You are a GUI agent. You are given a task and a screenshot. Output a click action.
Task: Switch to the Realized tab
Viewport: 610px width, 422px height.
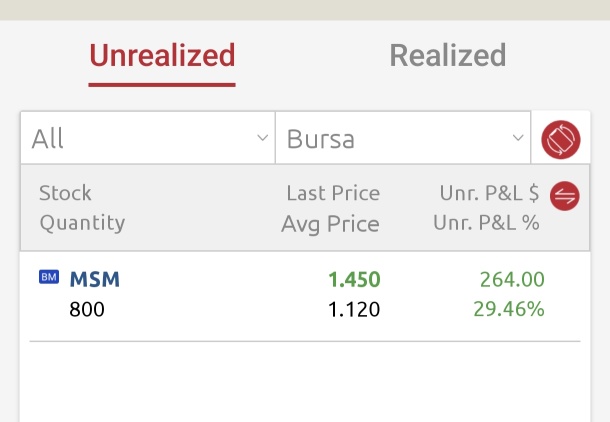coord(448,56)
